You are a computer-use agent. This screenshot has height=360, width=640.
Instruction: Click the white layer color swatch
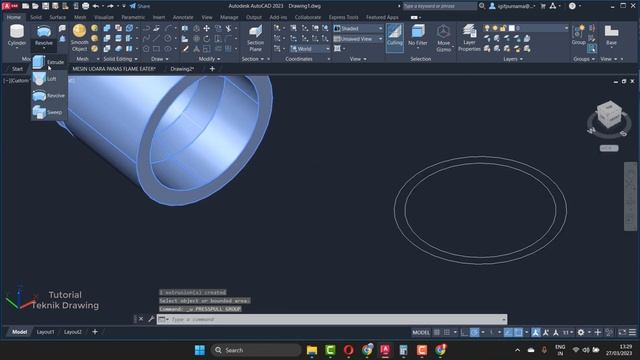[x=511, y=28]
